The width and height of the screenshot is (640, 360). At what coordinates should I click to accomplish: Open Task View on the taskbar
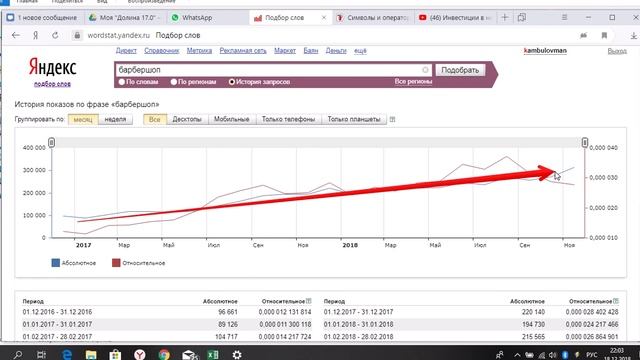click(x=41, y=355)
